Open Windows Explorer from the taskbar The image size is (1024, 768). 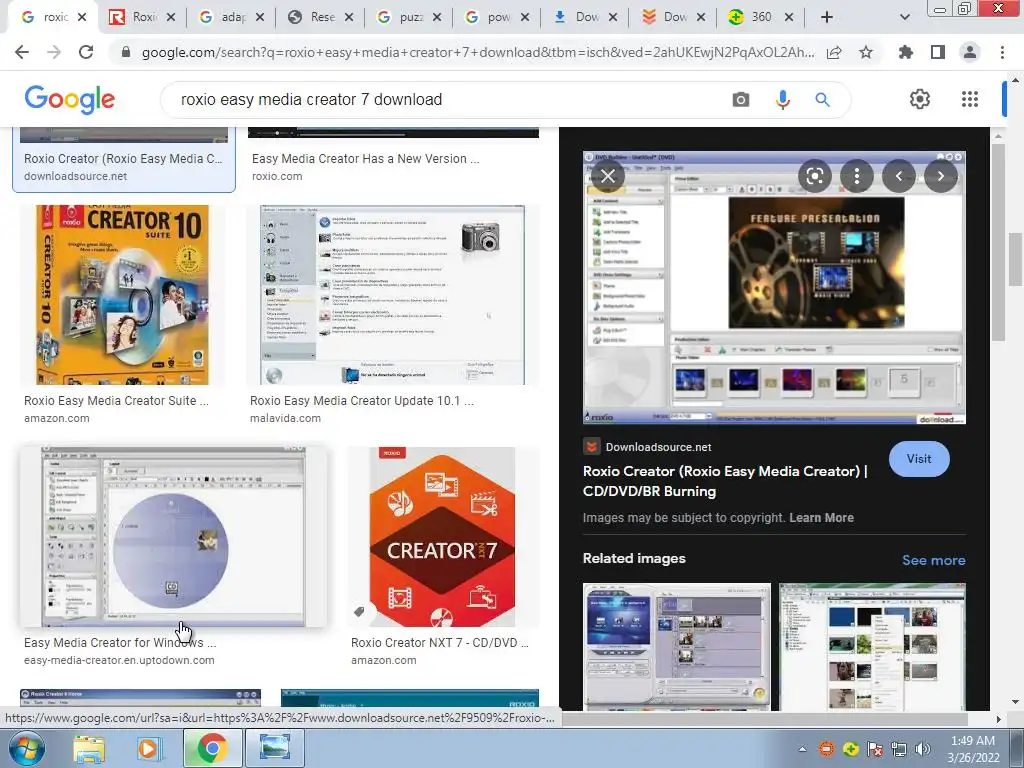(89, 748)
